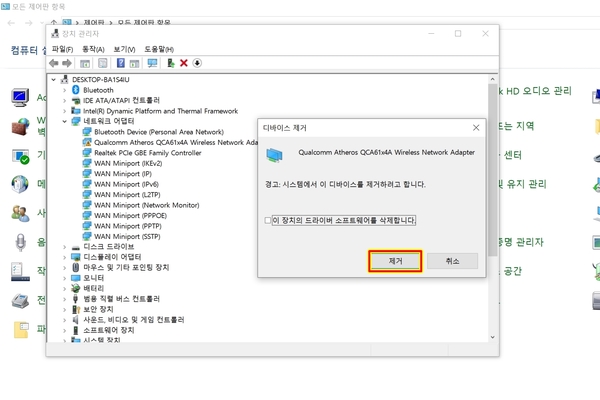The height and width of the screenshot is (400, 600).
Task: Select the 보안 장치 category
Action: (98, 309)
